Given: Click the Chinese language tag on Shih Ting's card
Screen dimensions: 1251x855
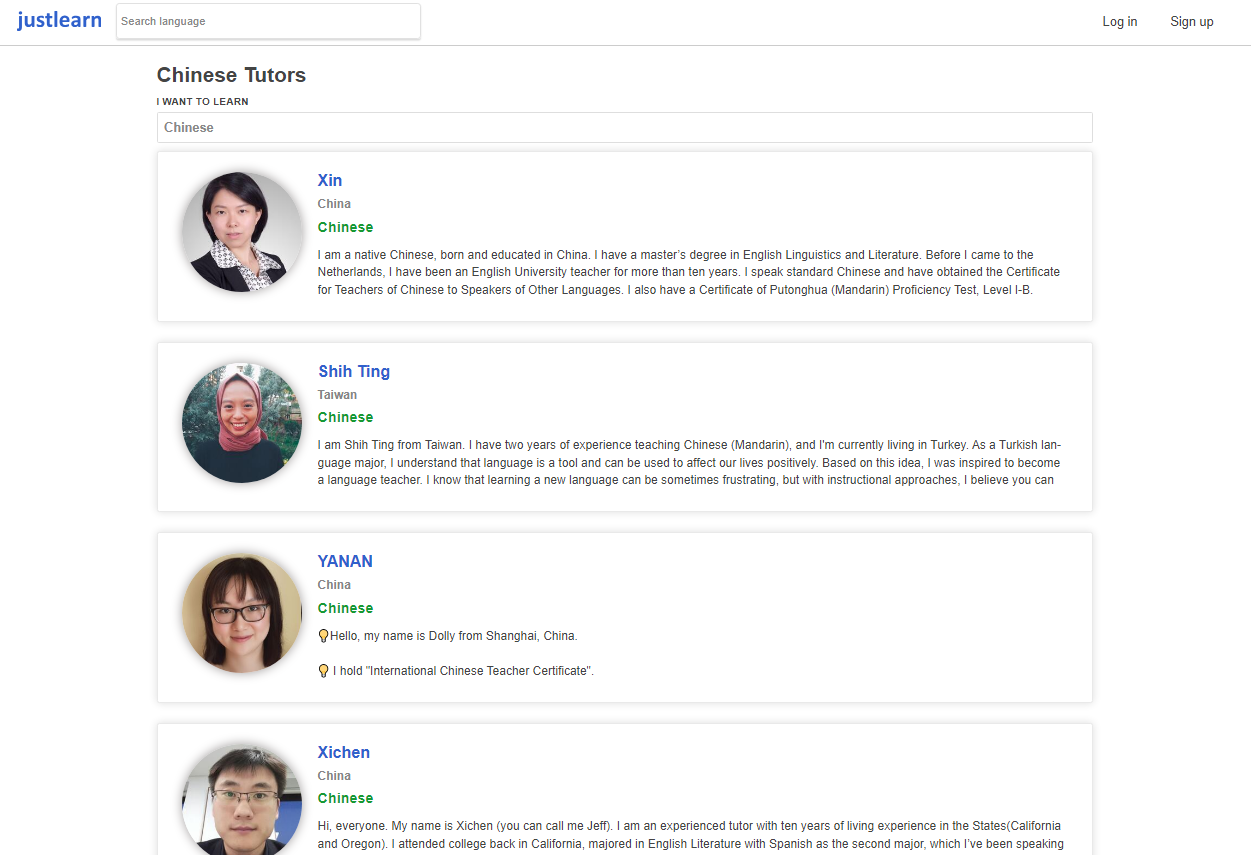Looking at the screenshot, I should point(345,418).
